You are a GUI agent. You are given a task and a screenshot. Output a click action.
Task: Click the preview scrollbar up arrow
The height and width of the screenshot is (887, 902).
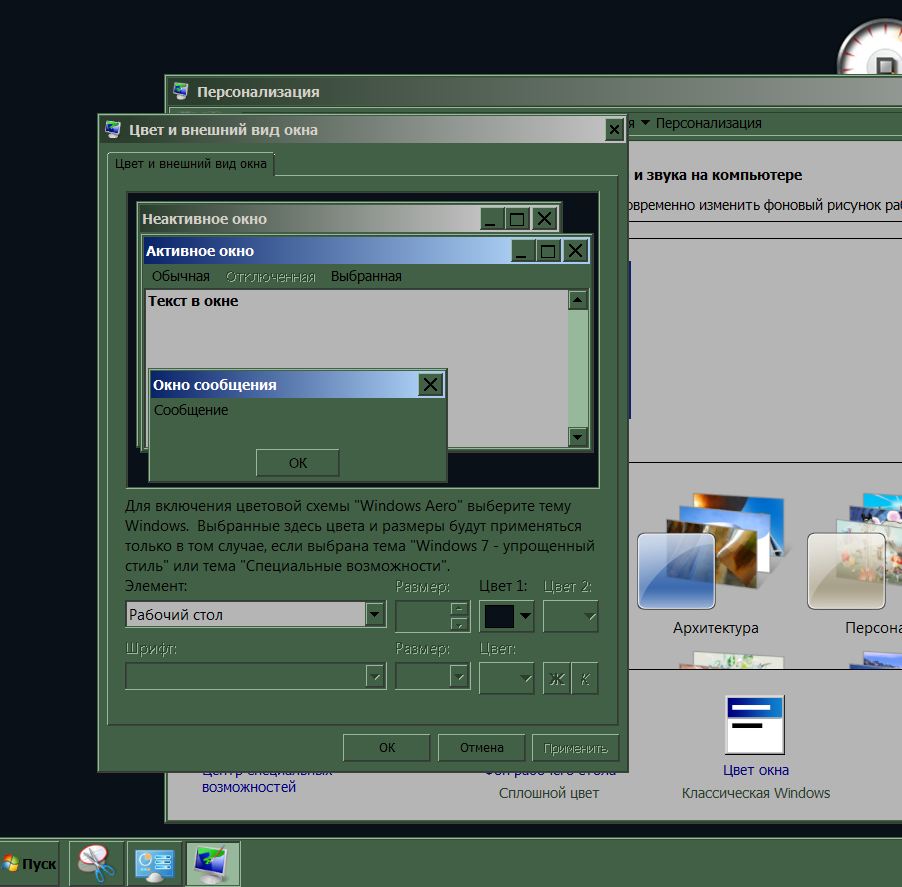pyautogui.click(x=578, y=300)
